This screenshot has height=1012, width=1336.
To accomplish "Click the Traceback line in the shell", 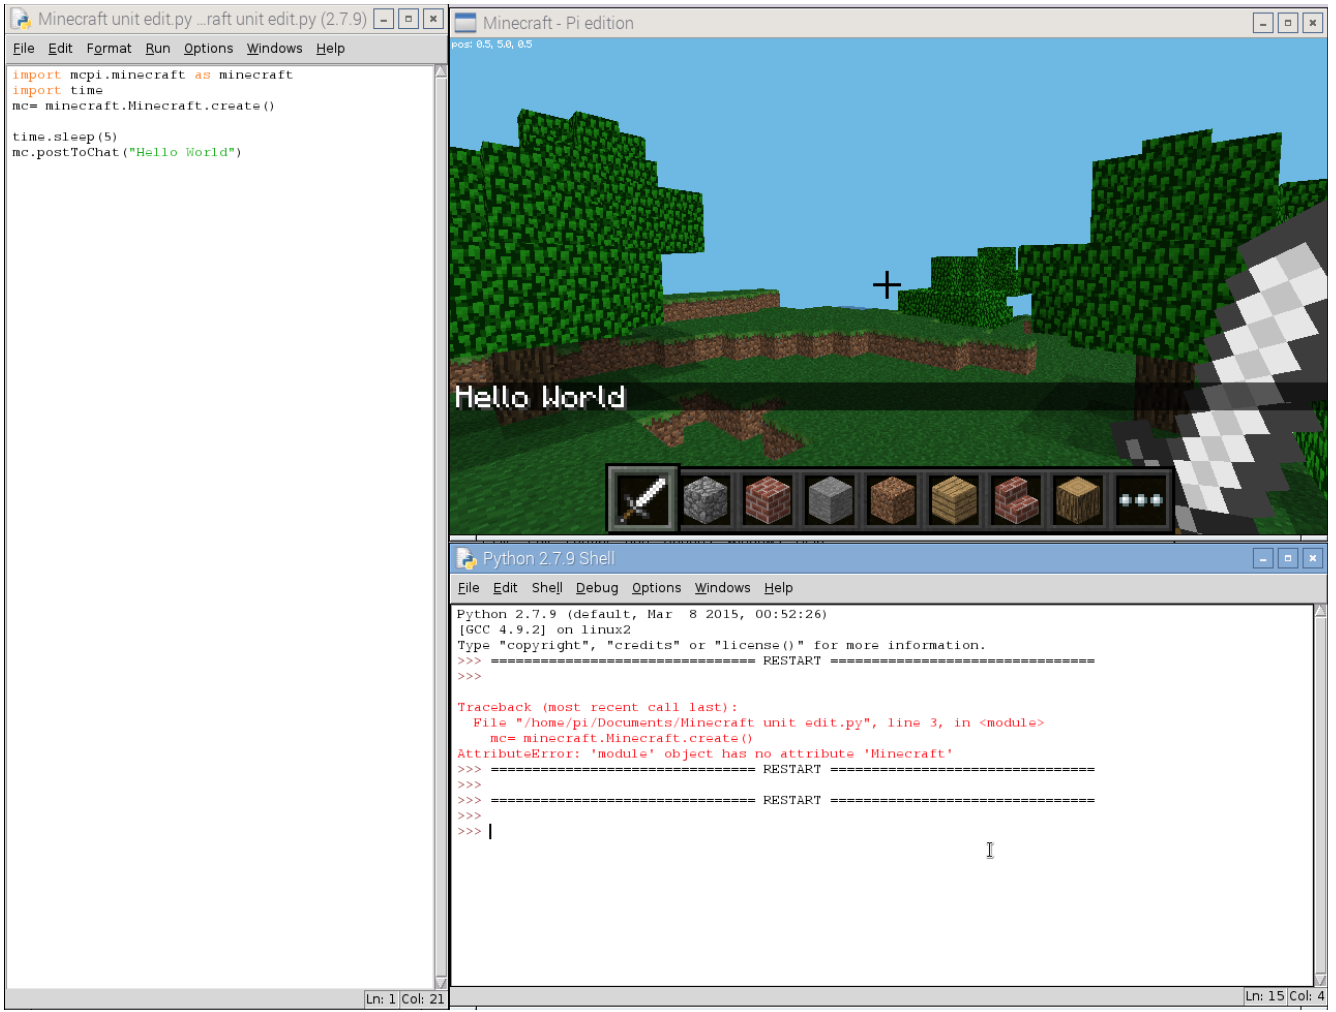I will coord(597,707).
